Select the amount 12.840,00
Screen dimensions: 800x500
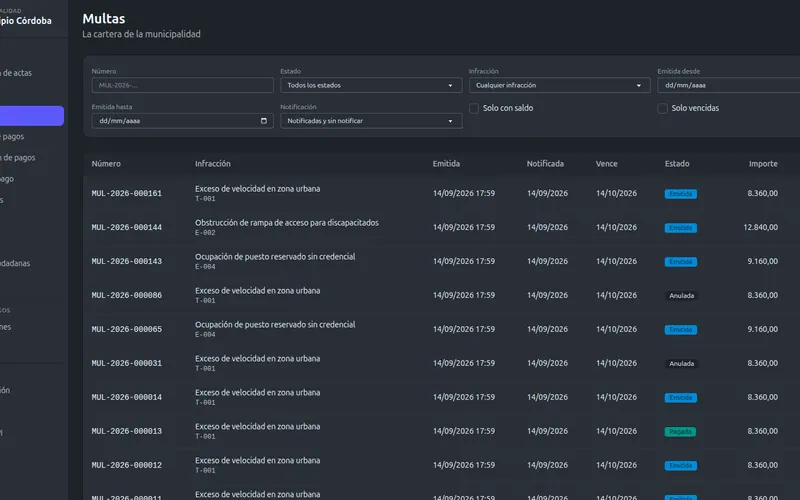(761, 228)
